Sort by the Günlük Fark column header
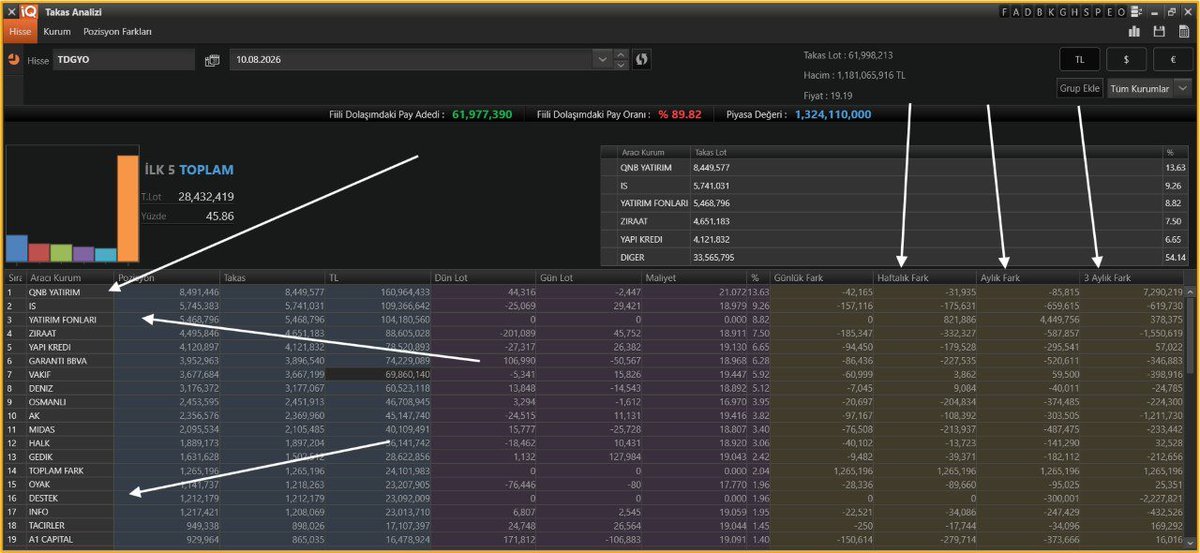 pos(821,277)
